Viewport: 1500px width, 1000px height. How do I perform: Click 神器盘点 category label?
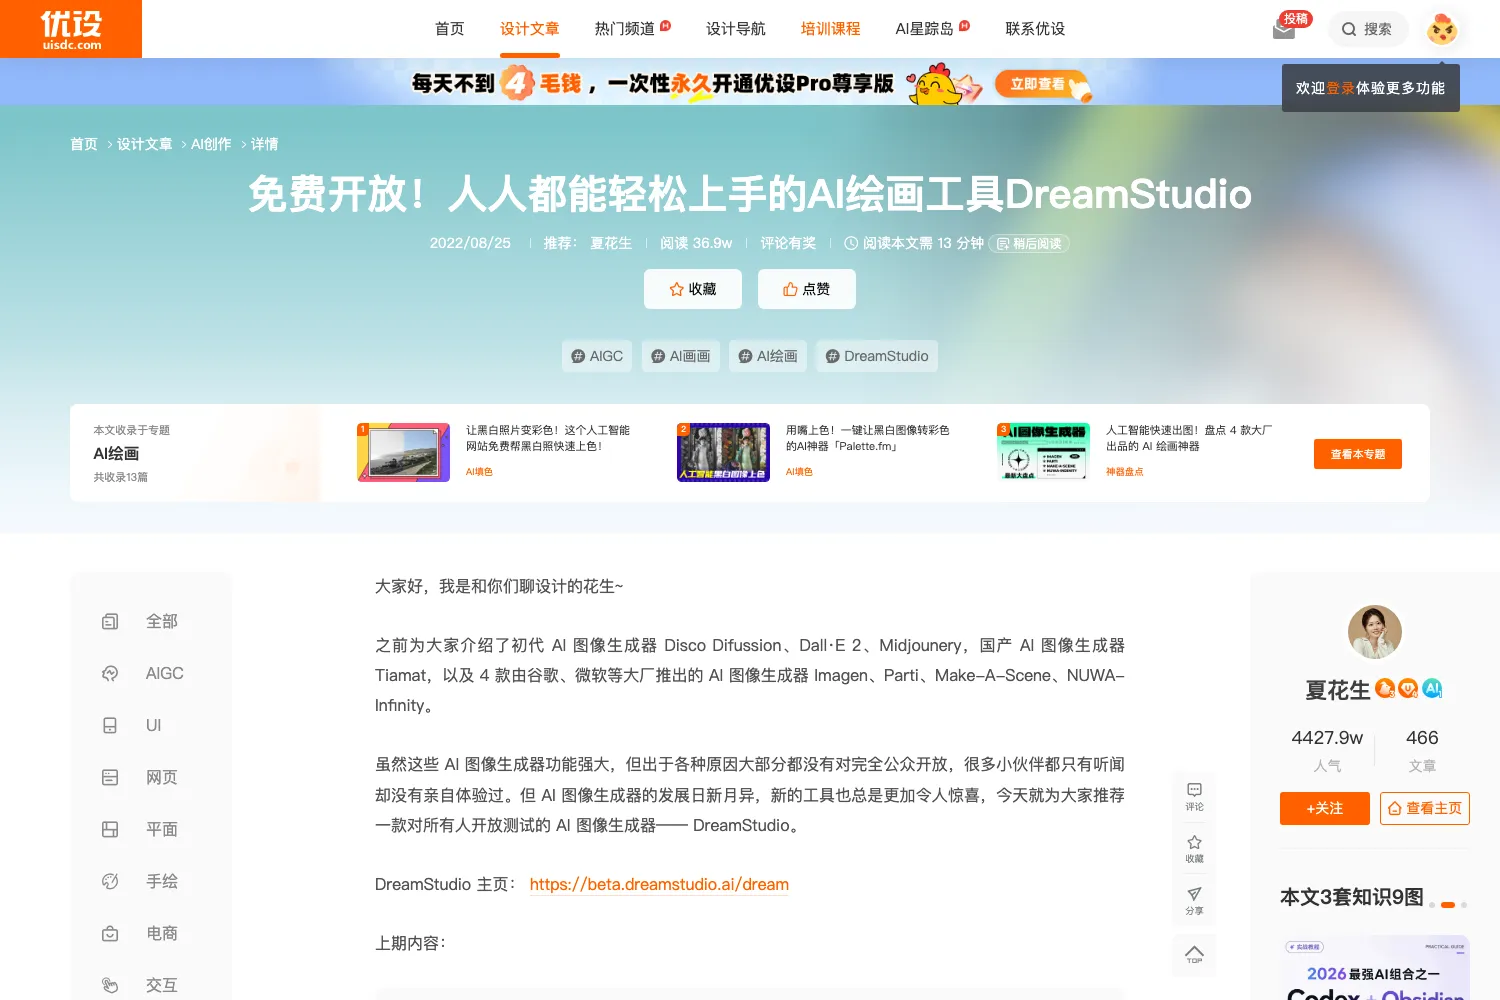click(1124, 472)
